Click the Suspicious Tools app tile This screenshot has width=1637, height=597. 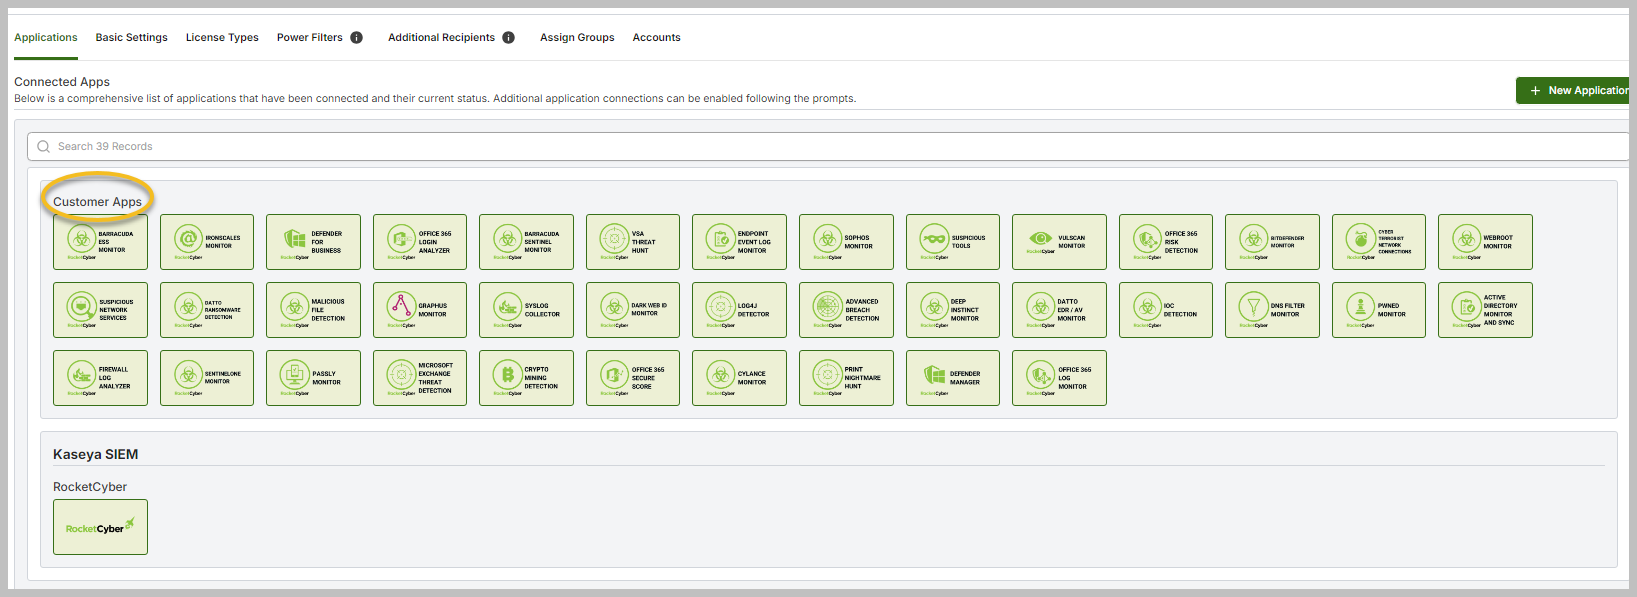[x=953, y=242]
